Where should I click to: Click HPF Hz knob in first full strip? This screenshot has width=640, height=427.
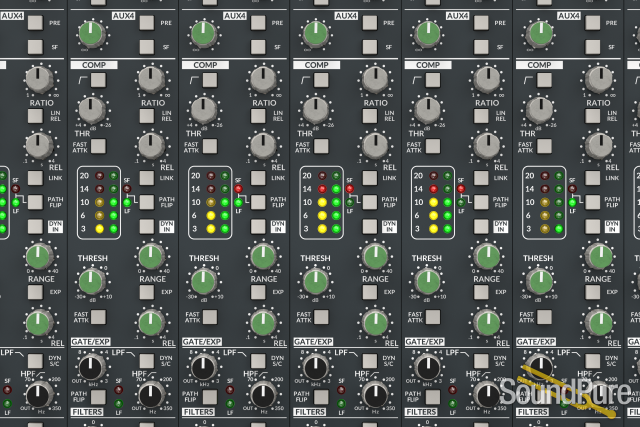click(151, 395)
